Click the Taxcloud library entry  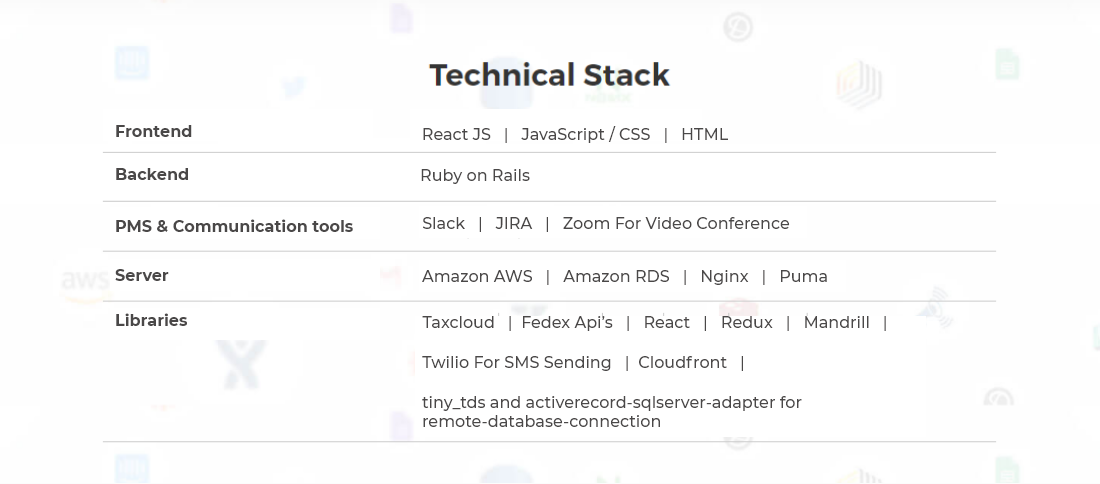pos(458,323)
